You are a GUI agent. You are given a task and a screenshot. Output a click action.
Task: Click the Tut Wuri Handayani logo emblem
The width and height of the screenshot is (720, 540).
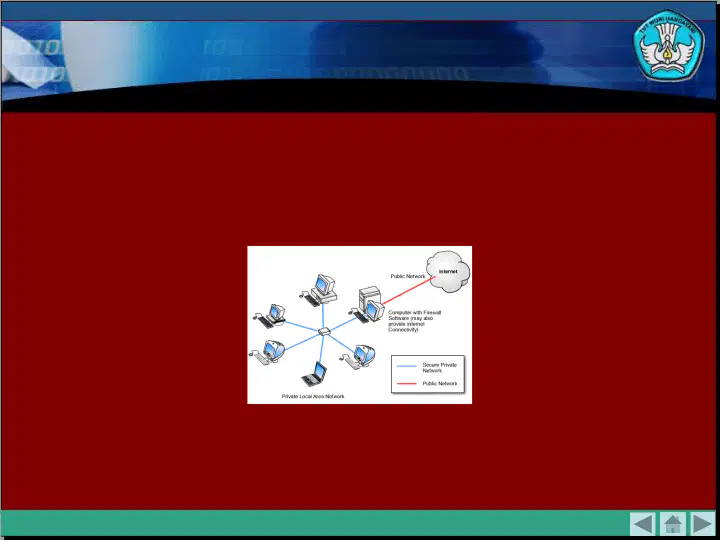point(669,46)
